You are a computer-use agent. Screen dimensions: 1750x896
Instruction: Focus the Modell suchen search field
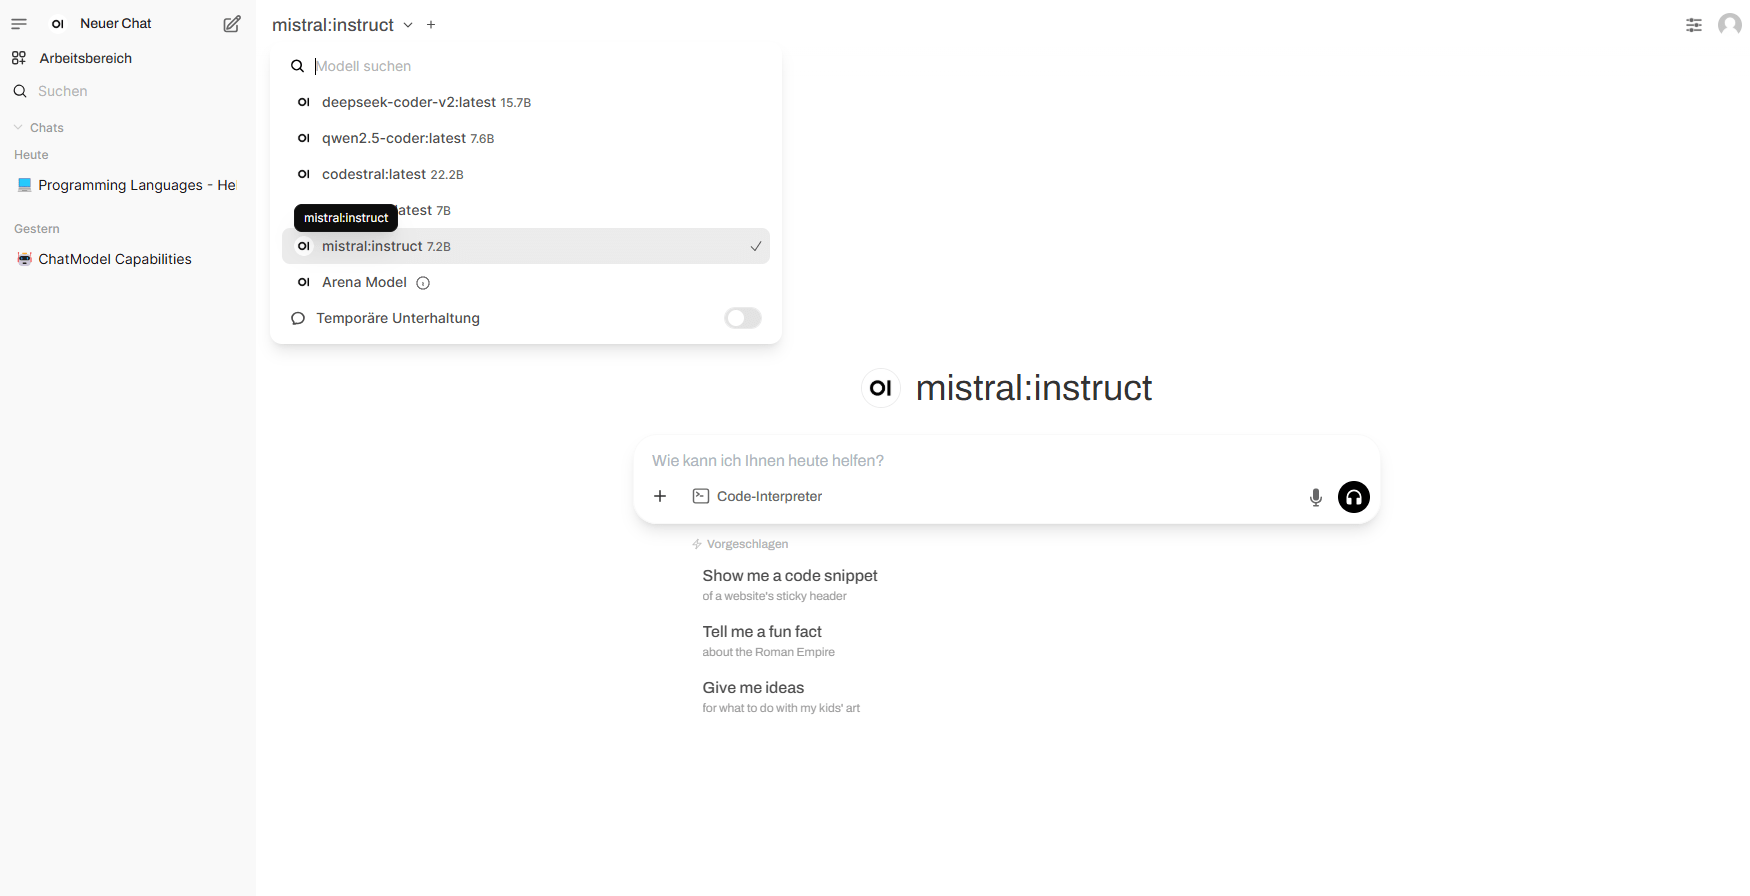pyautogui.click(x=540, y=66)
